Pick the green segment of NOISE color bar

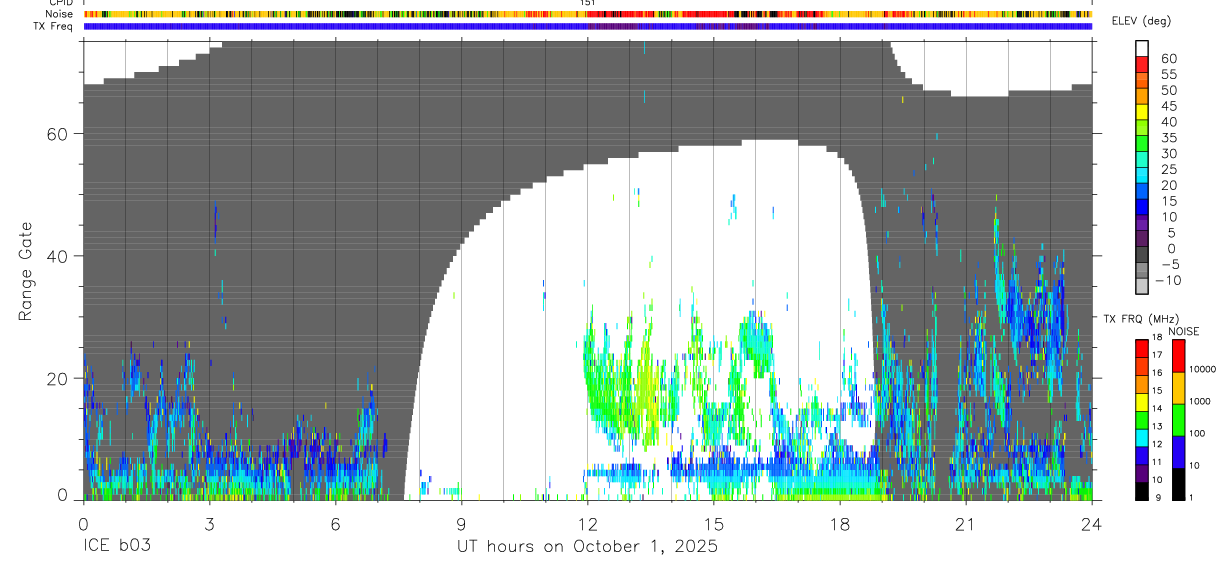pyautogui.click(x=1178, y=420)
